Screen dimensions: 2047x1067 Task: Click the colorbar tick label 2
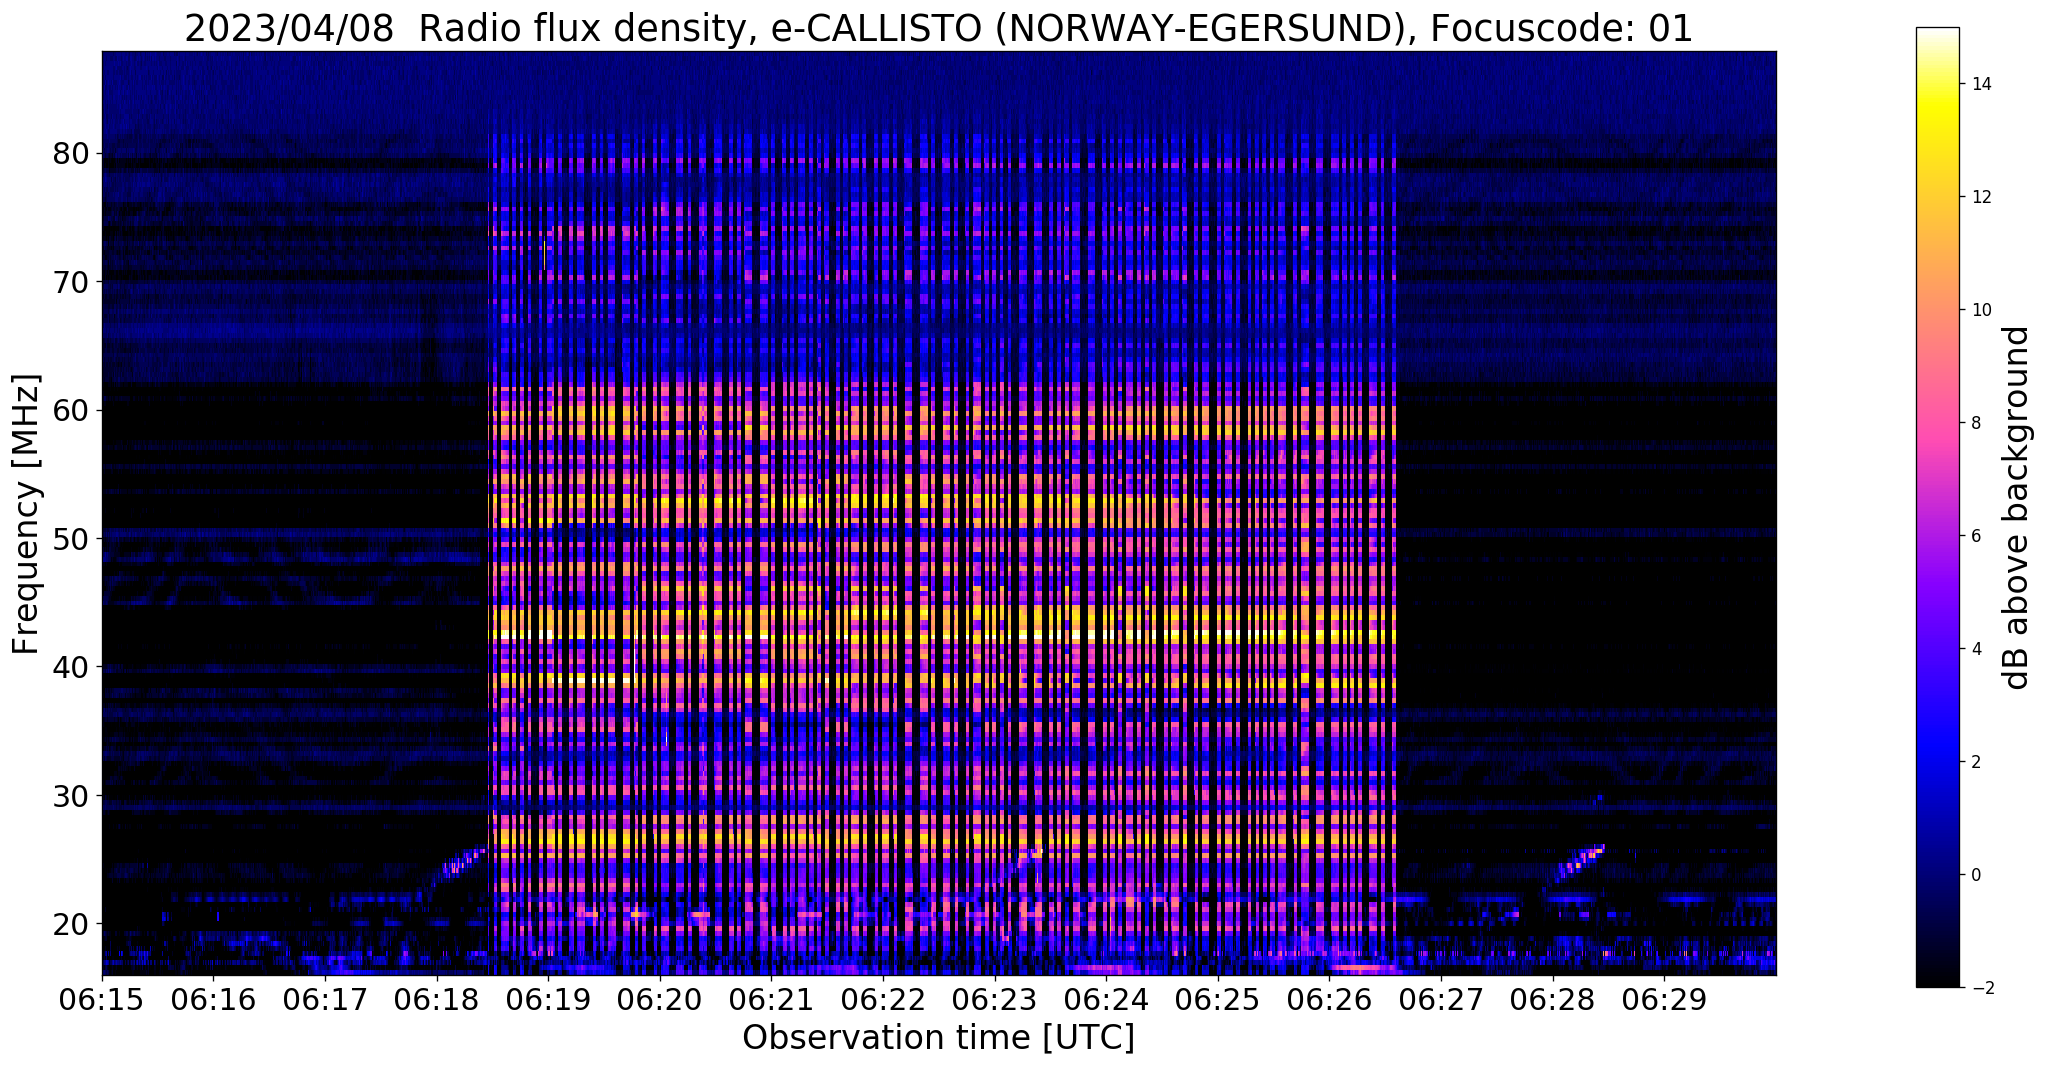[x=1975, y=762]
